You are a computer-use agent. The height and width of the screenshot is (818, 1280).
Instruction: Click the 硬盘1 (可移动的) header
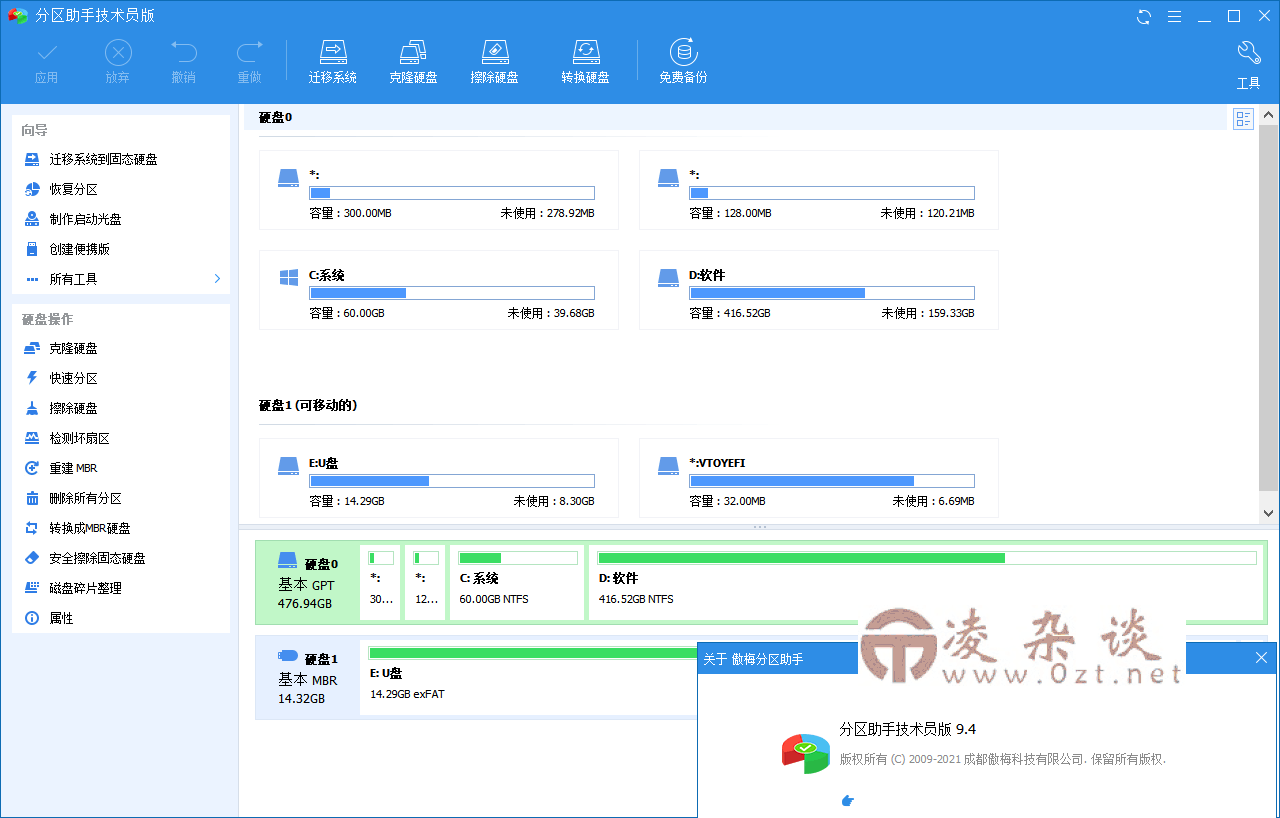[308, 405]
